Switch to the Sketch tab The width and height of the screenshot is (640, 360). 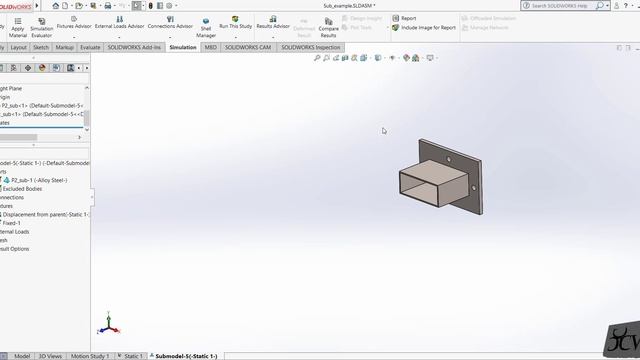41,47
